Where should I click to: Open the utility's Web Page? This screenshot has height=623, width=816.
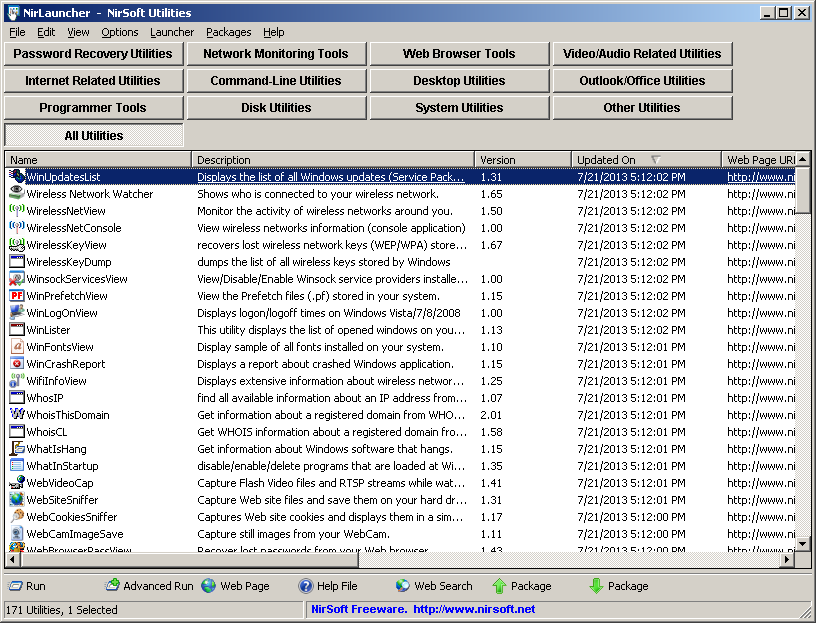235,586
